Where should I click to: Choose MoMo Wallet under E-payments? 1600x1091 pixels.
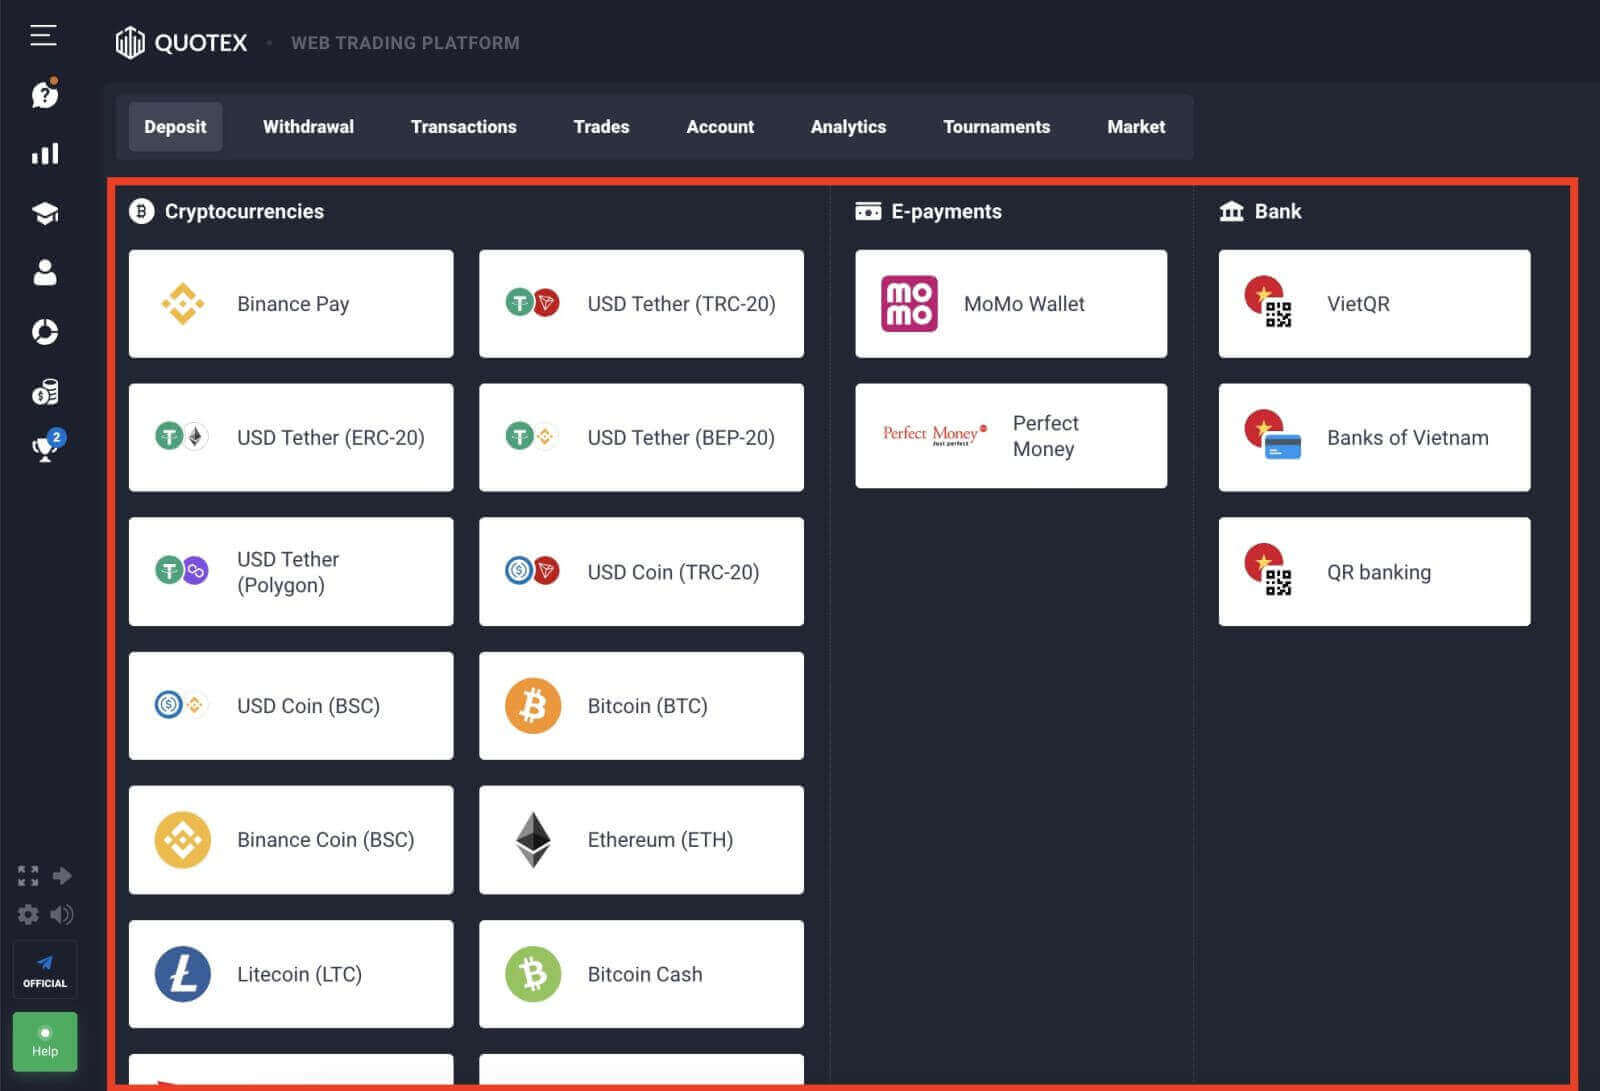point(1010,304)
